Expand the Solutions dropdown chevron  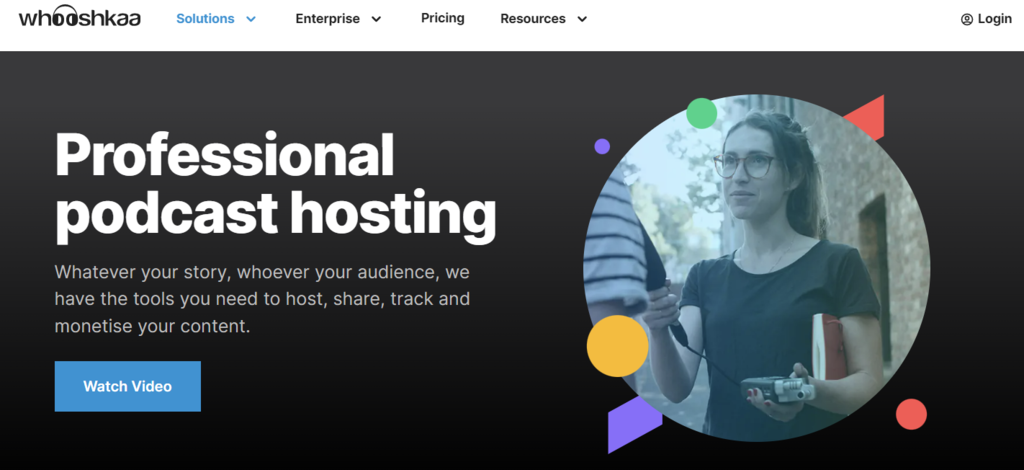point(251,19)
